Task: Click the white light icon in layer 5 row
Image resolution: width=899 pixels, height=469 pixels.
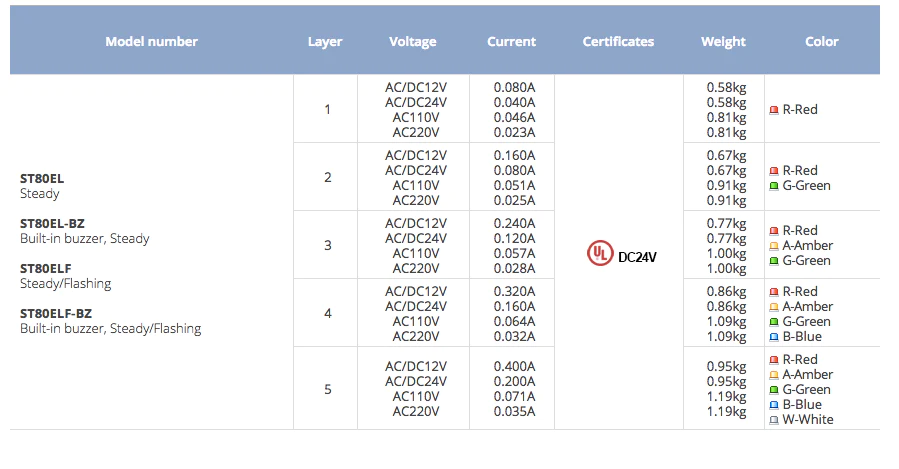Action: click(773, 420)
